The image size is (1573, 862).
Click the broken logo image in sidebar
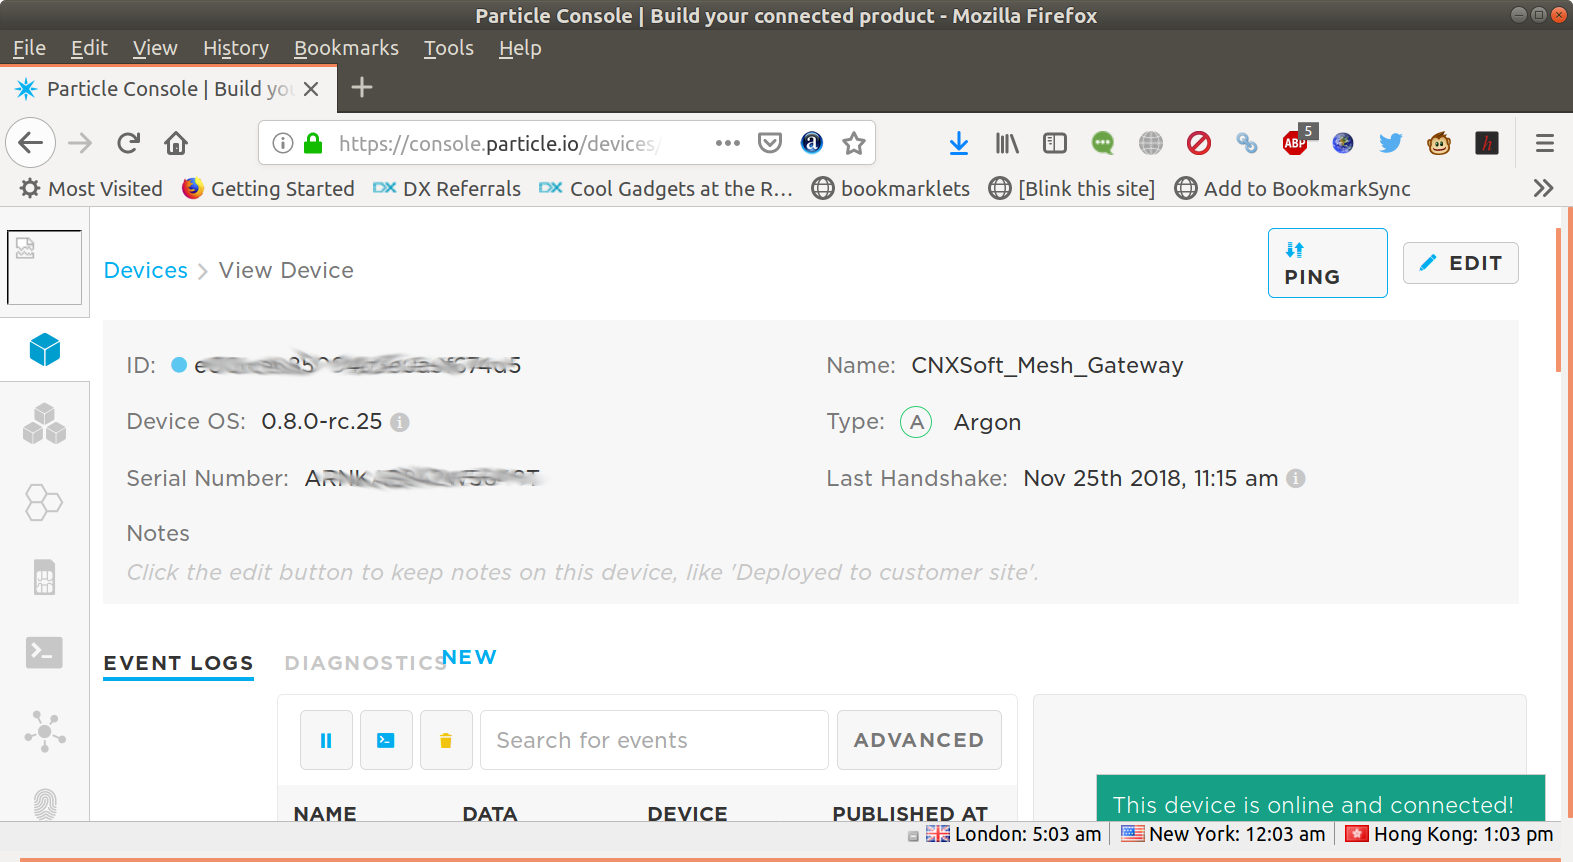44,267
